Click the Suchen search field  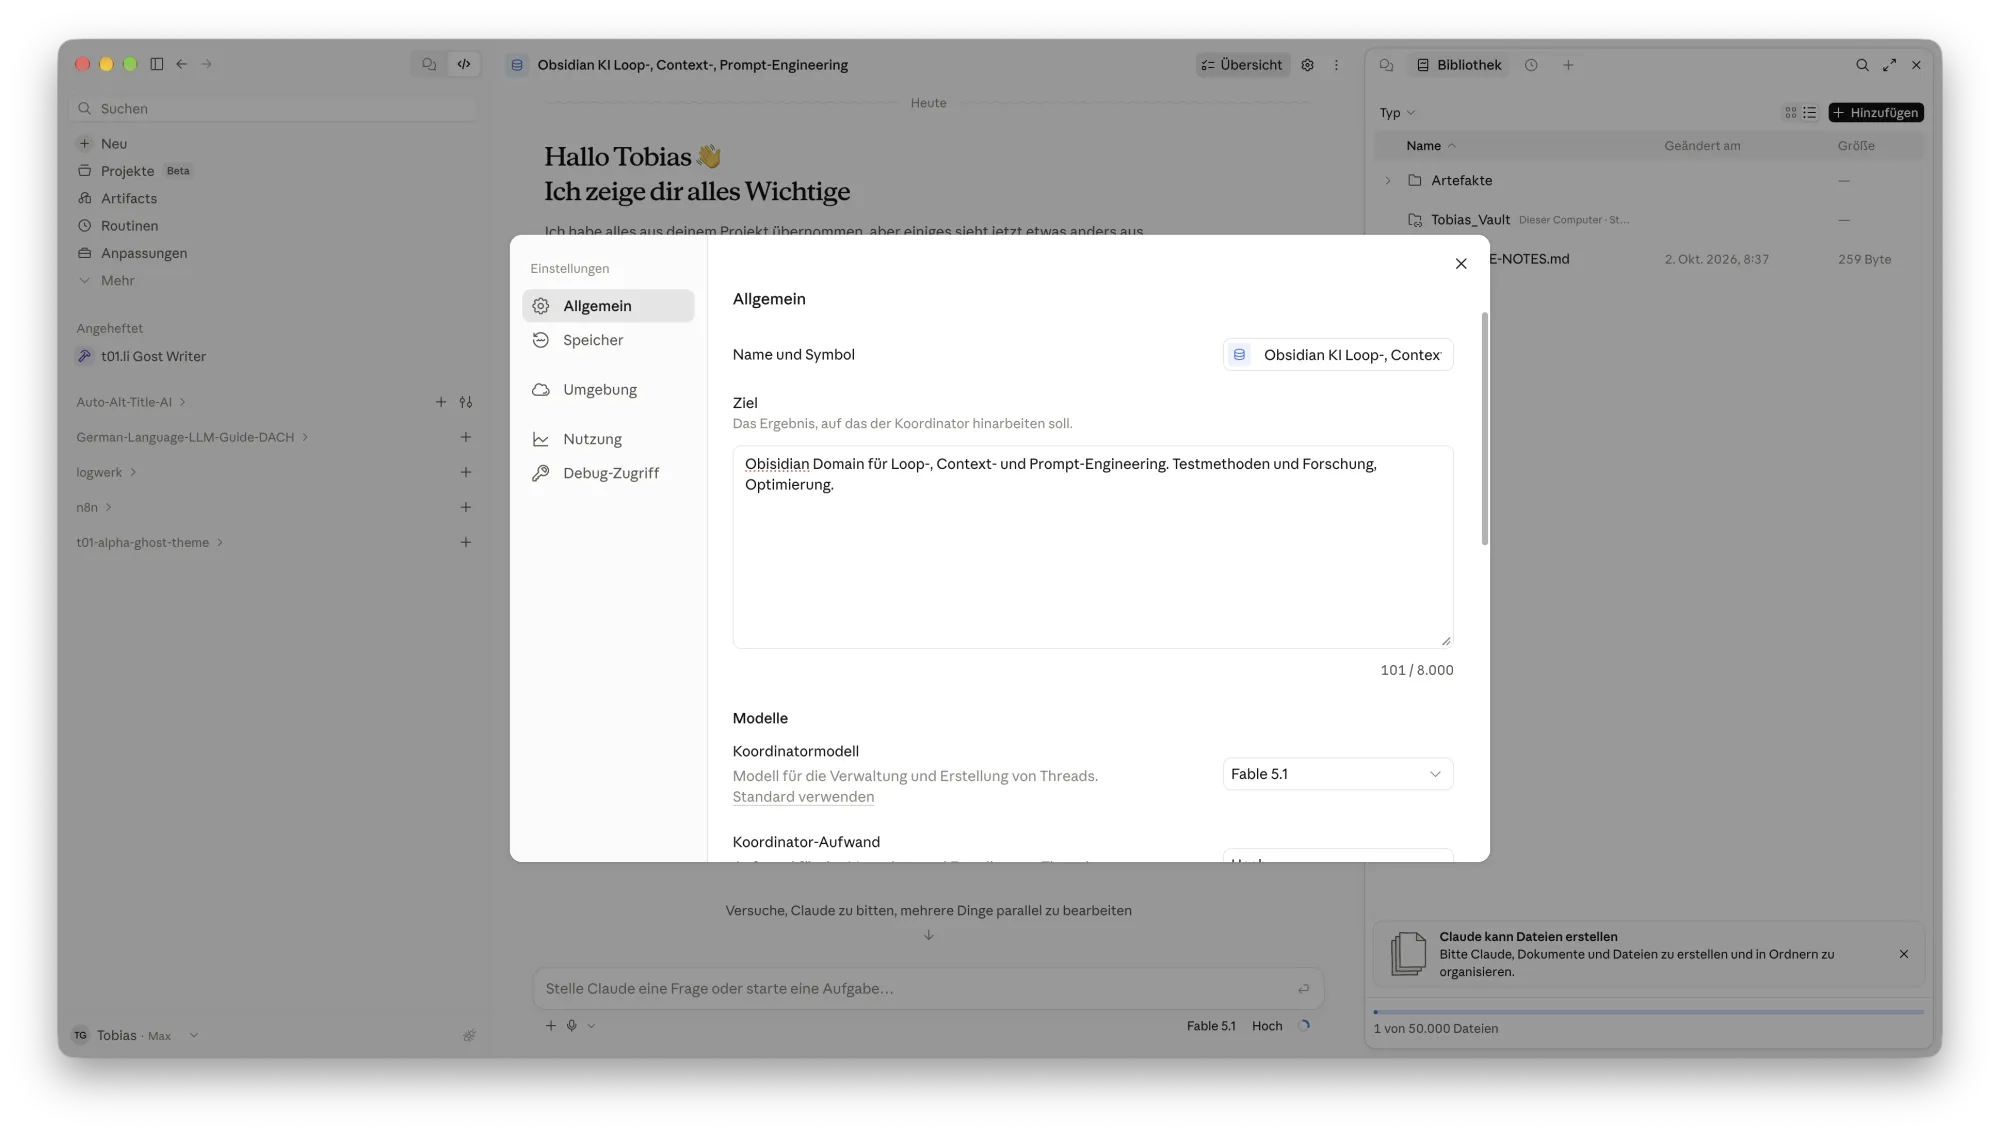pyautogui.click(x=275, y=109)
